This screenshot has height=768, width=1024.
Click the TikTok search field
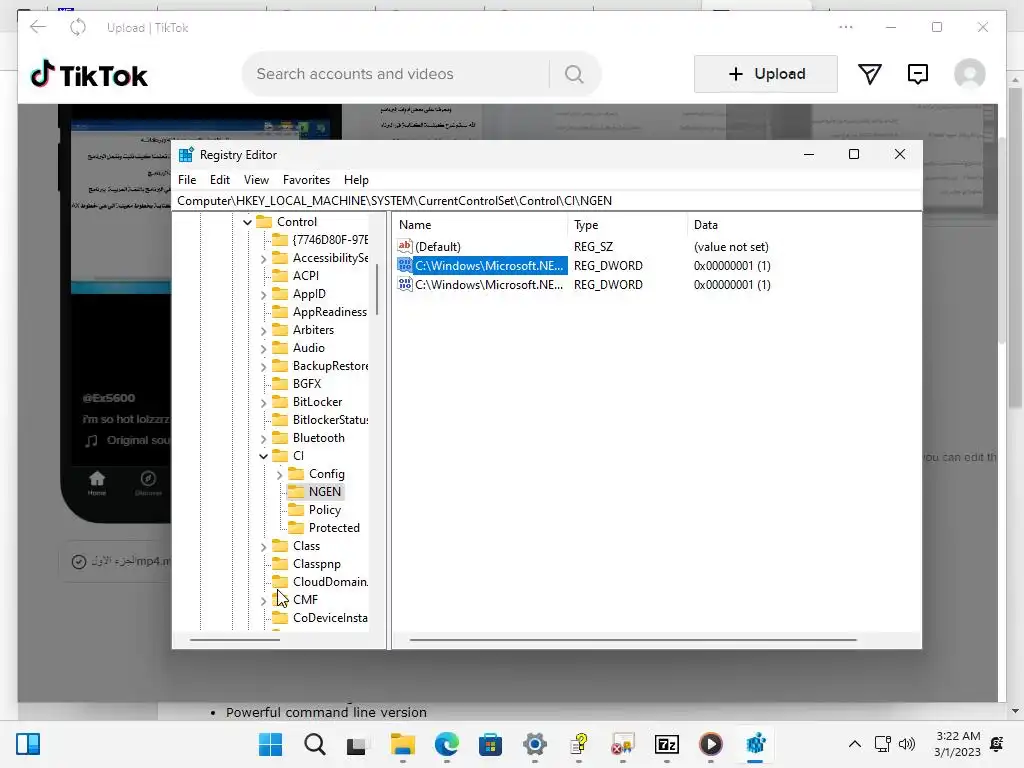(395, 74)
